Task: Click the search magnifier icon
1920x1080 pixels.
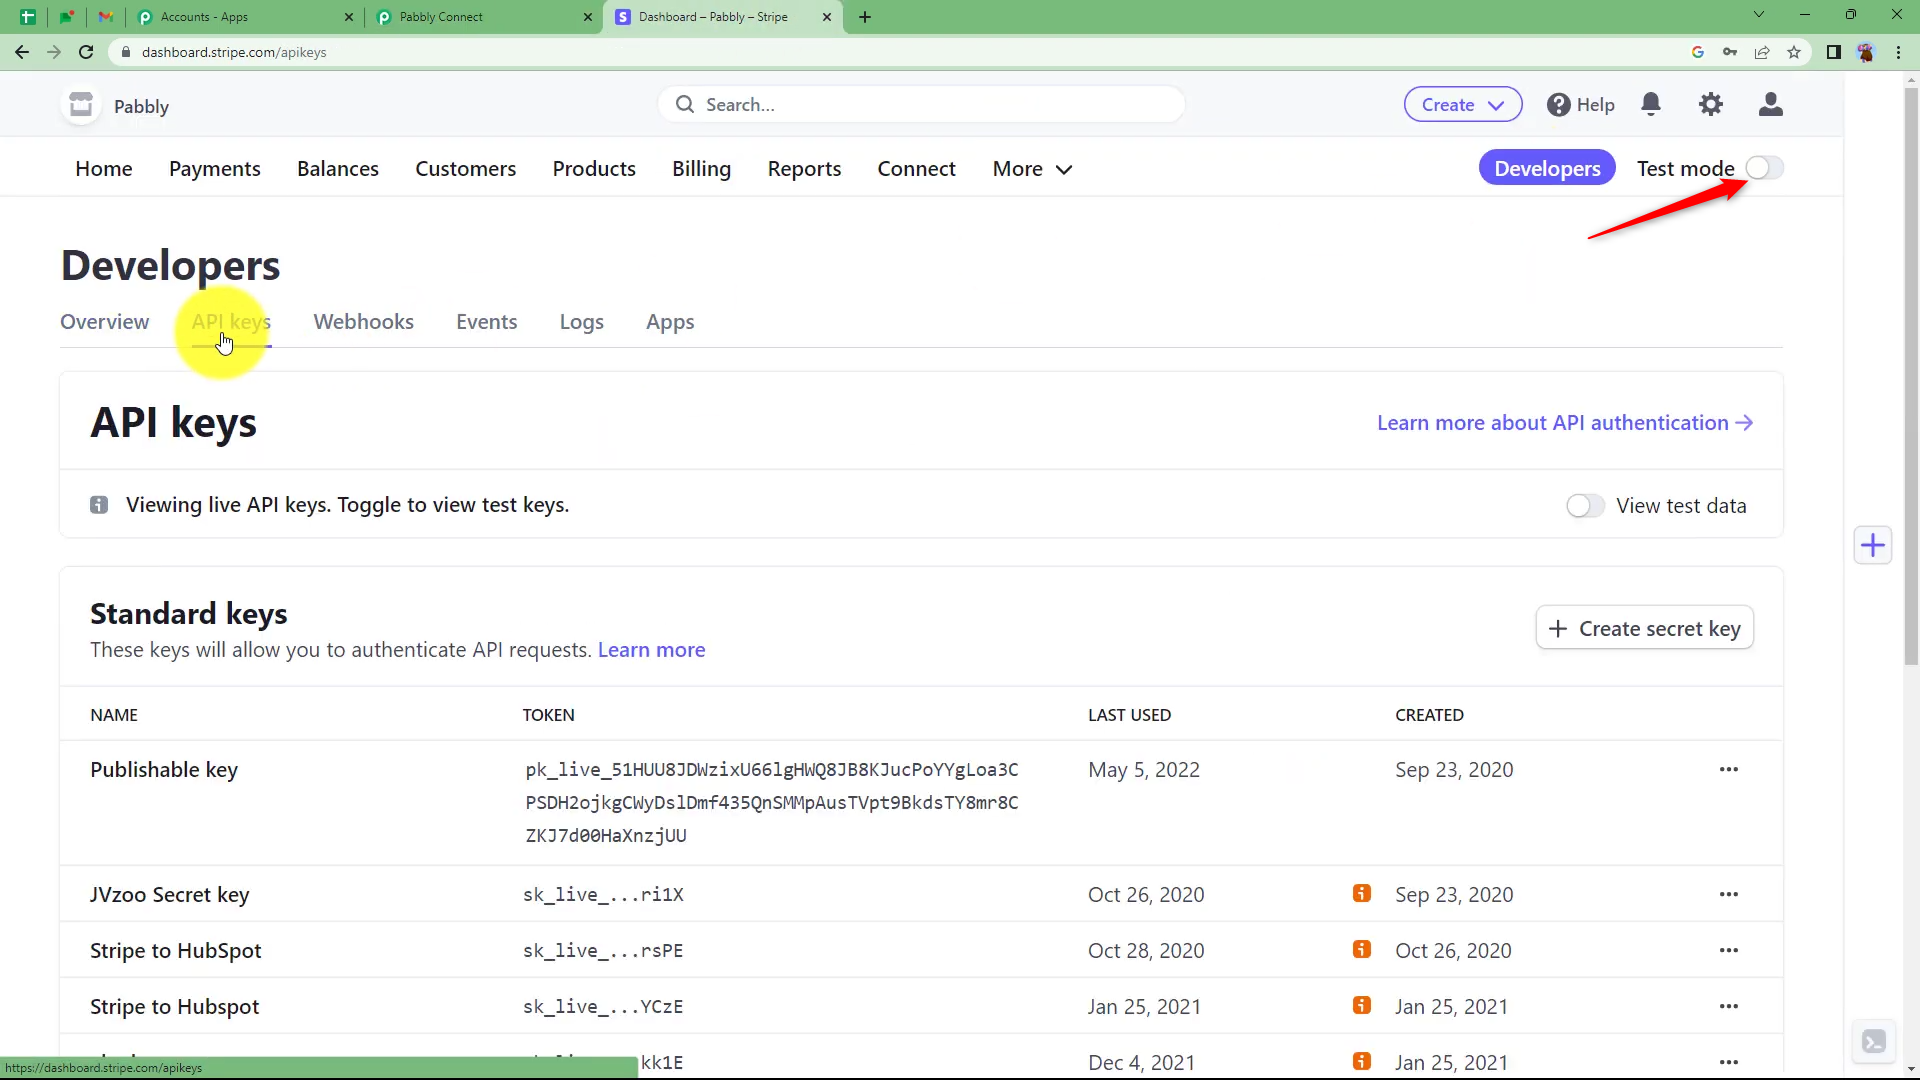Action: (685, 105)
